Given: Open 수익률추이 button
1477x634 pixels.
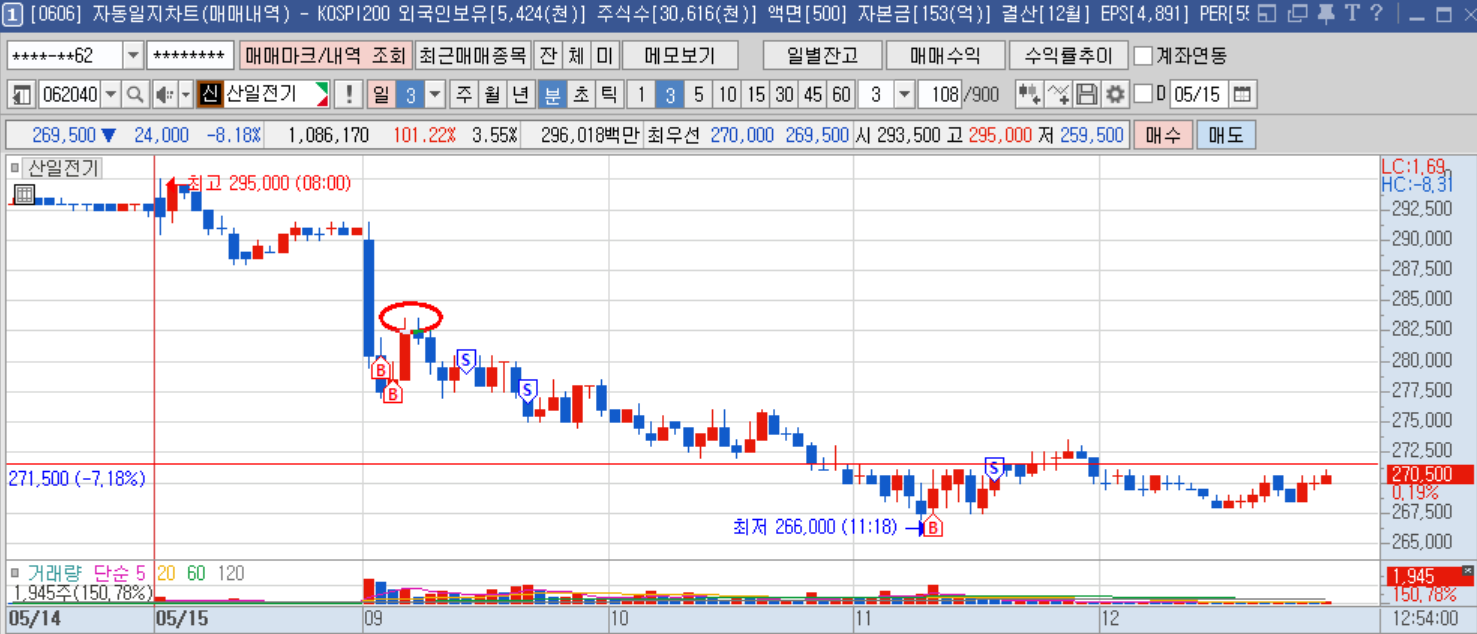Looking at the screenshot, I should [x=1068, y=56].
